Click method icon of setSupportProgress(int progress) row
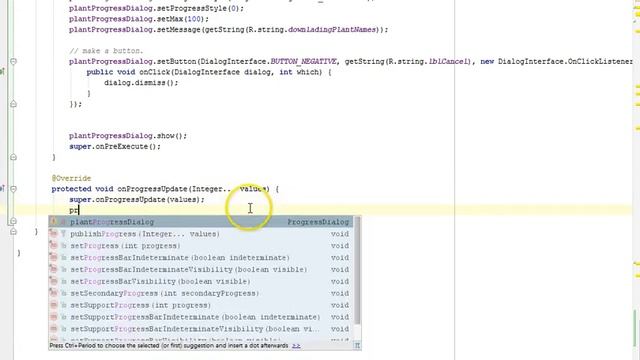 tap(53, 305)
